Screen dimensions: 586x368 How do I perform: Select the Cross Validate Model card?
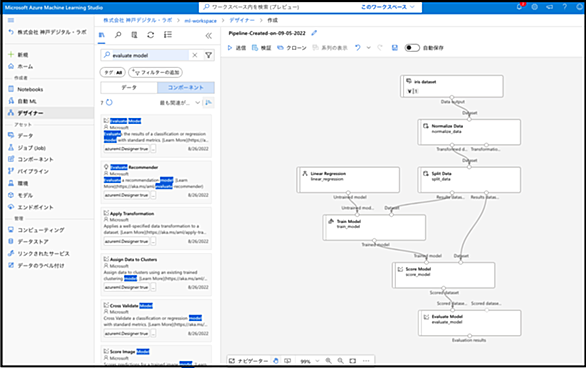[156, 320]
